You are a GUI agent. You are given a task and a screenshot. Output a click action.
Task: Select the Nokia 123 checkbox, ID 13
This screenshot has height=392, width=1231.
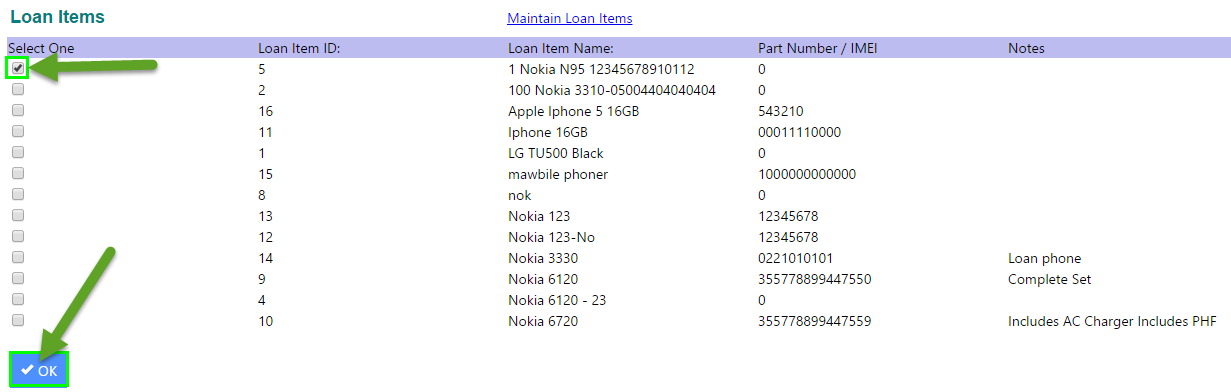[18, 215]
